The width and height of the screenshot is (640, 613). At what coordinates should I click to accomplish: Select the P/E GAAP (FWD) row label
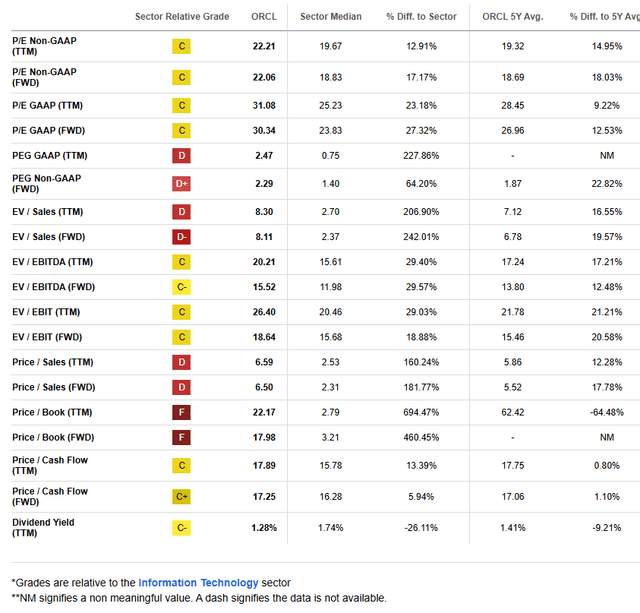(49, 131)
